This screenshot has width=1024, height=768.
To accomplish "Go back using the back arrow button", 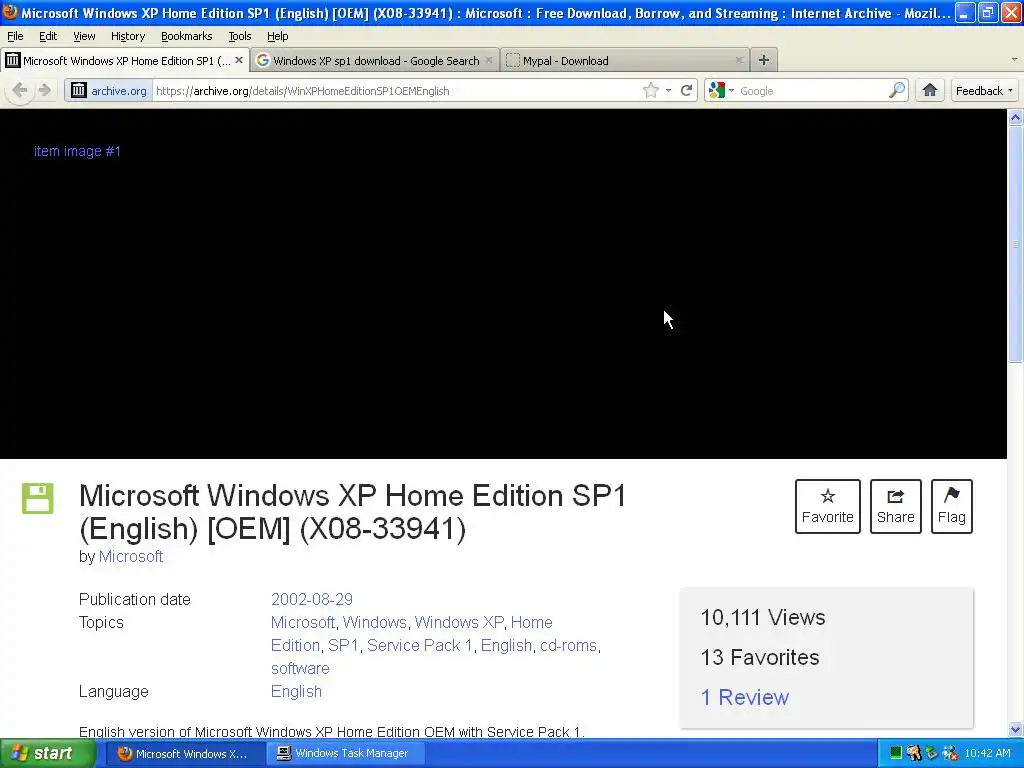I will pos(20,90).
